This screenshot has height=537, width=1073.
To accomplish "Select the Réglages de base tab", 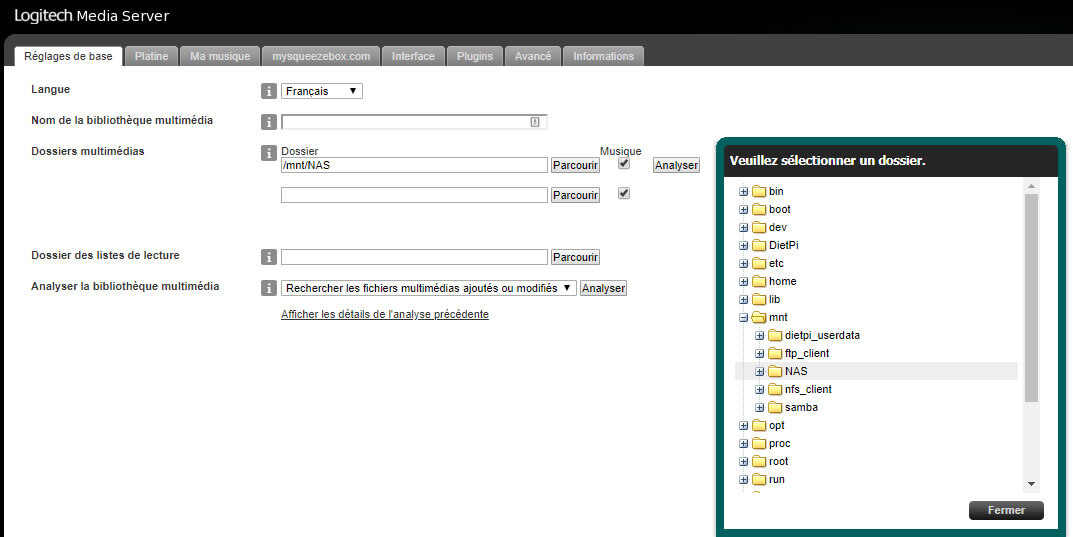I will [x=68, y=56].
